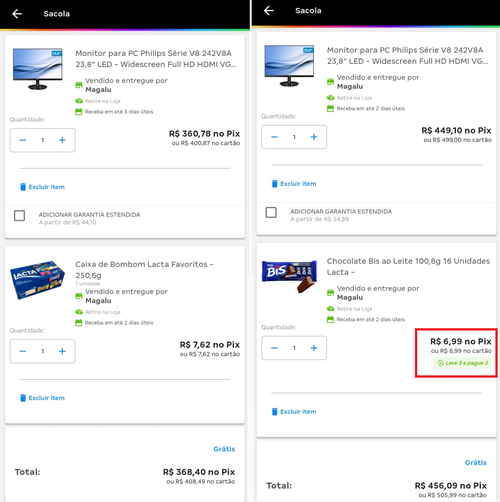Open Philips monitor title in left bag

point(156,59)
